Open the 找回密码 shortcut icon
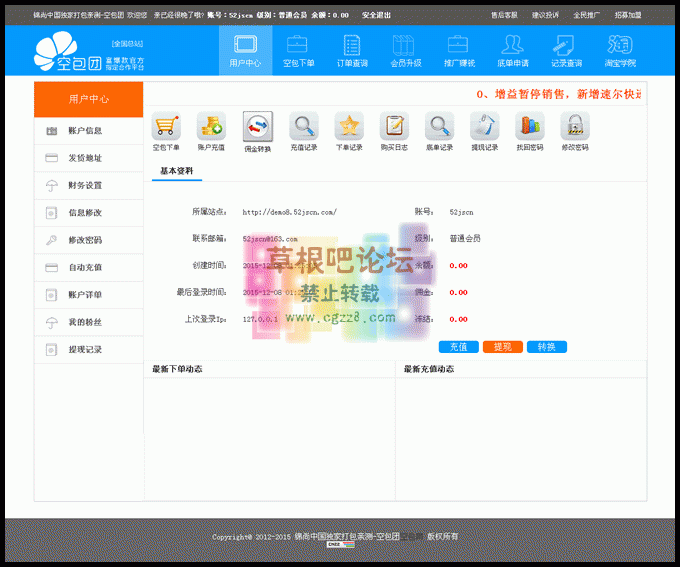The image size is (680, 567). (x=530, y=126)
